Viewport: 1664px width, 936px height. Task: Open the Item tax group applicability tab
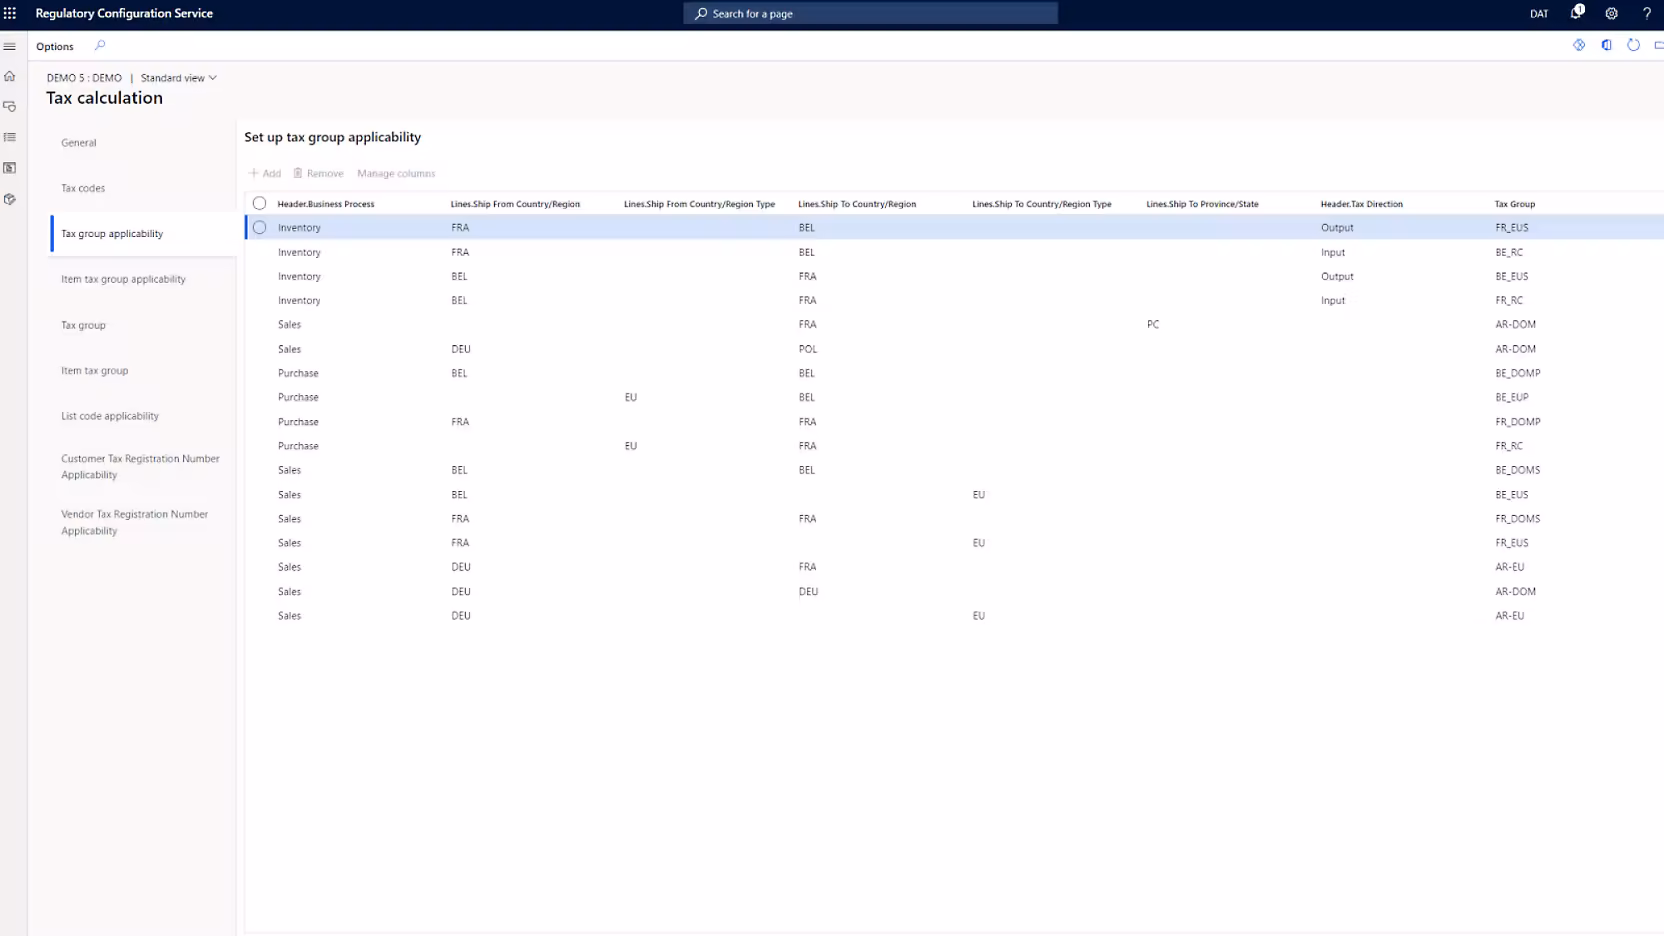pyautogui.click(x=123, y=279)
